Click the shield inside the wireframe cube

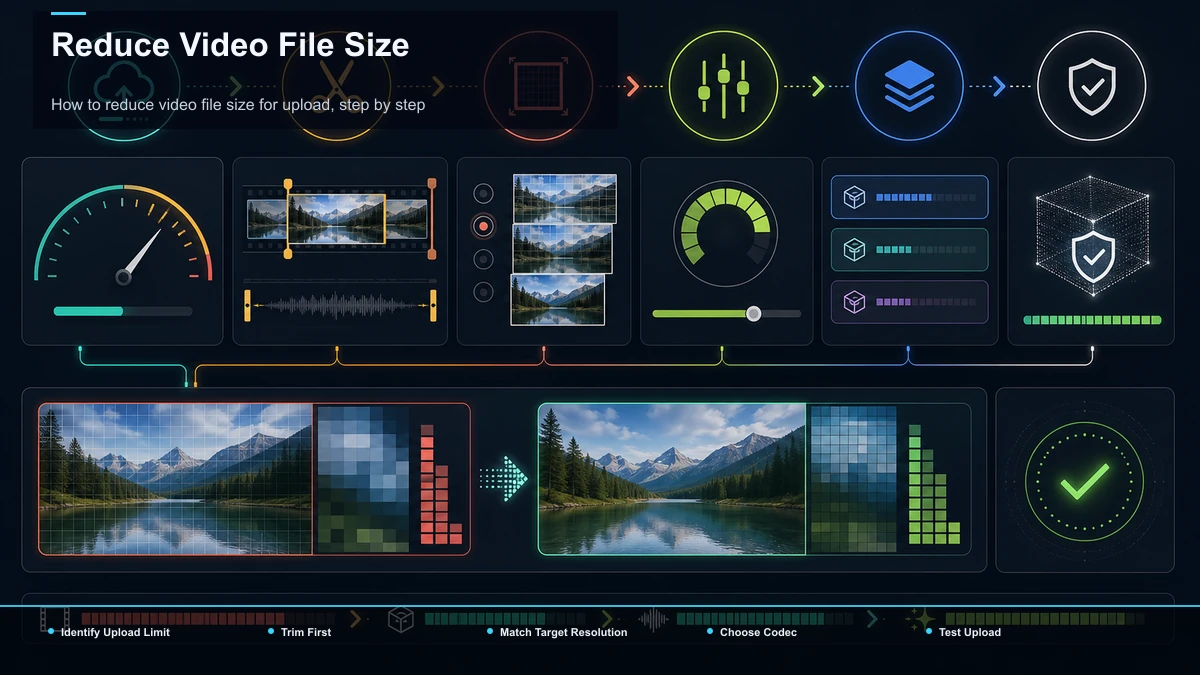point(1092,258)
